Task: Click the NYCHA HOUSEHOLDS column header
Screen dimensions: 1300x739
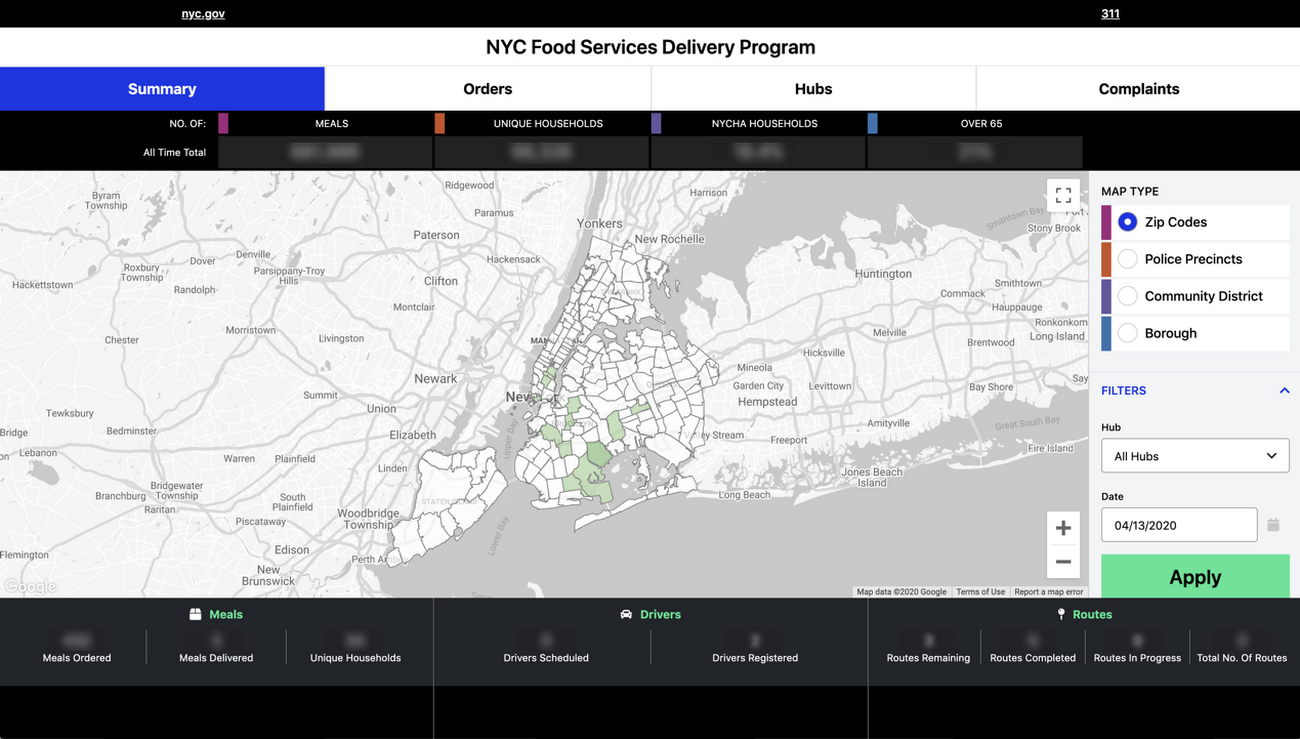Action: coord(765,124)
